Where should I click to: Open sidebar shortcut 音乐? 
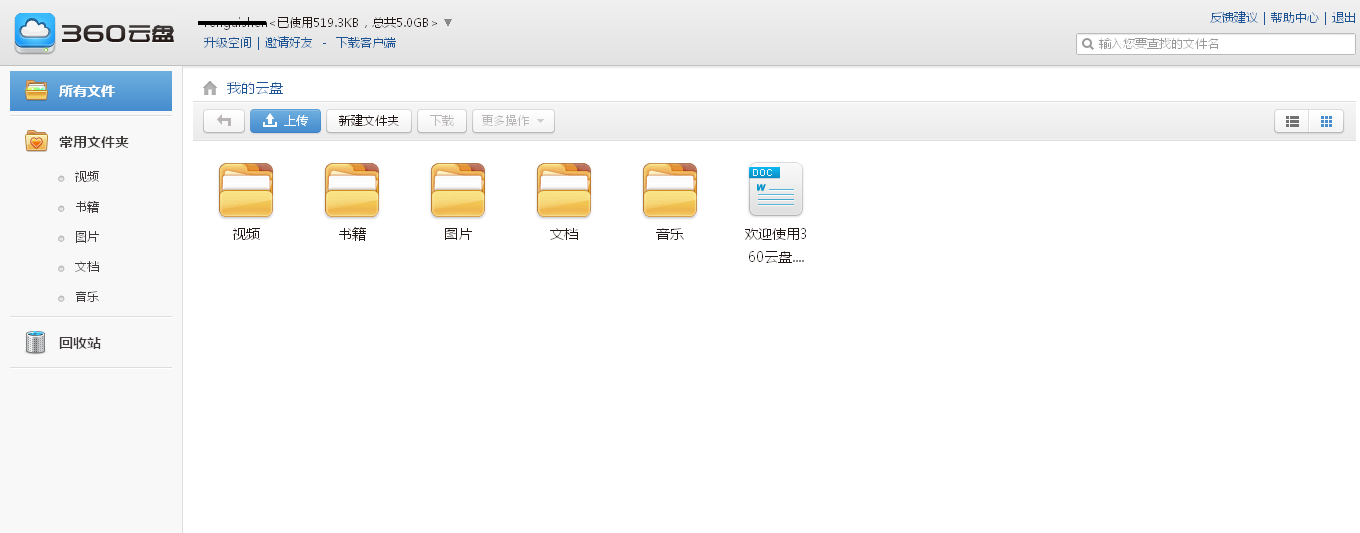click(x=87, y=297)
